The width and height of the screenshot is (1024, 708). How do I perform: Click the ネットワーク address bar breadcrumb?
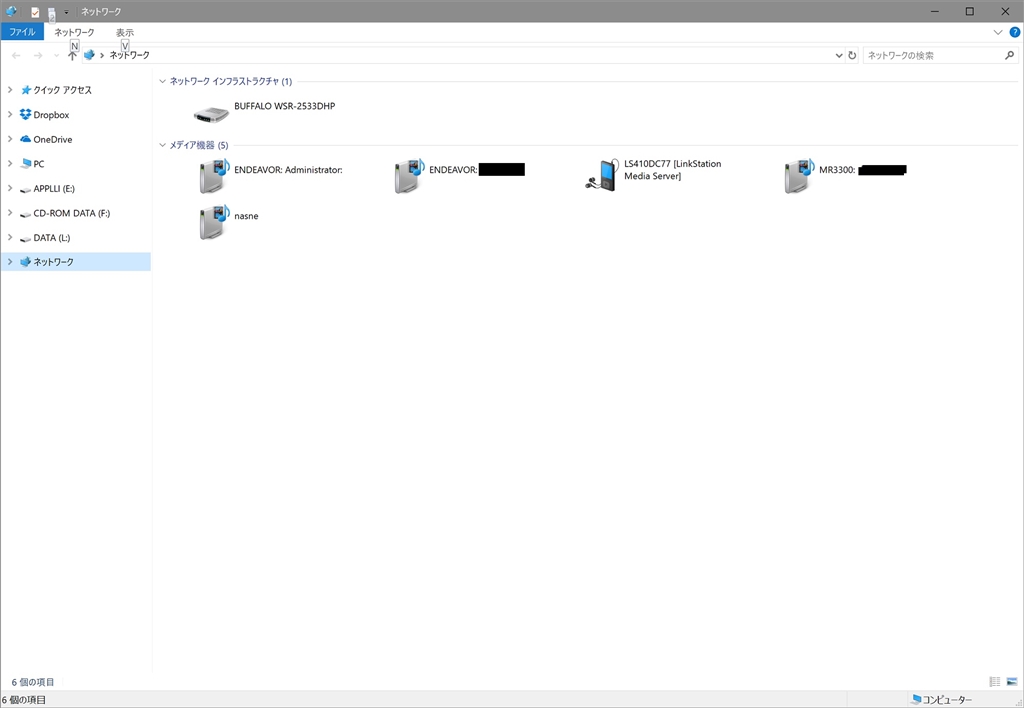point(129,56)
